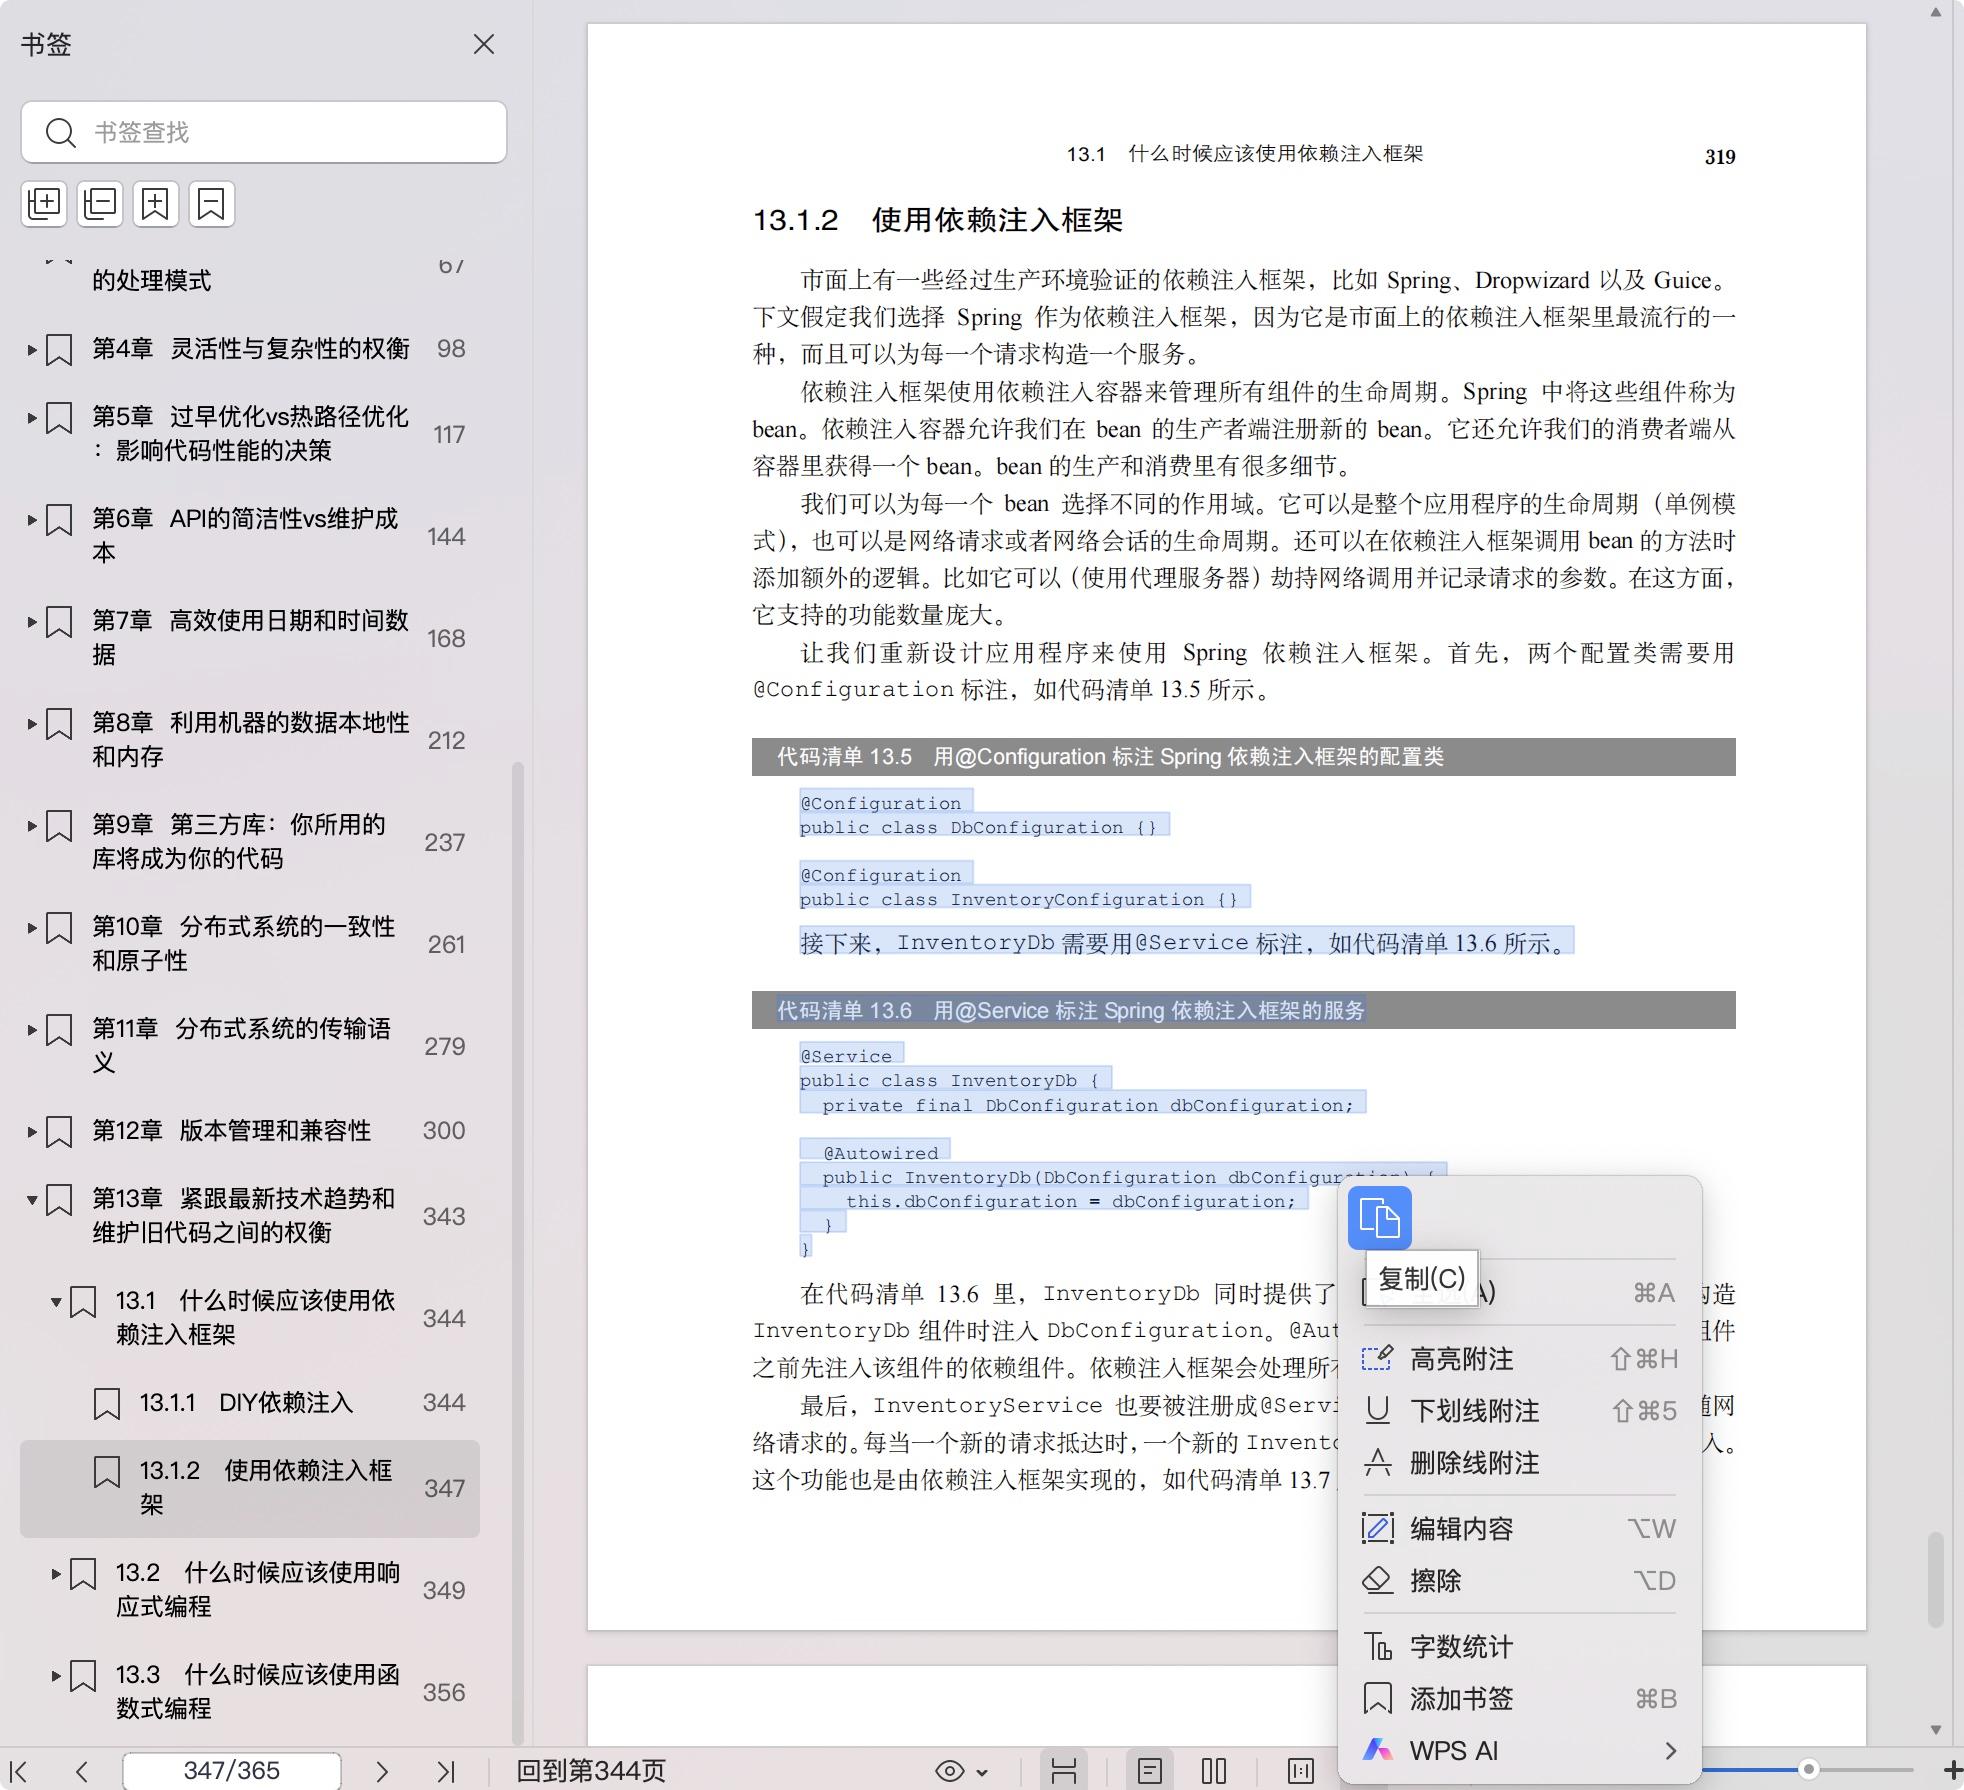Click bookmark icon beside 13.1.1 DIY依赖注入
Screen dimensions: 1964x1790
pos(107,1404)
